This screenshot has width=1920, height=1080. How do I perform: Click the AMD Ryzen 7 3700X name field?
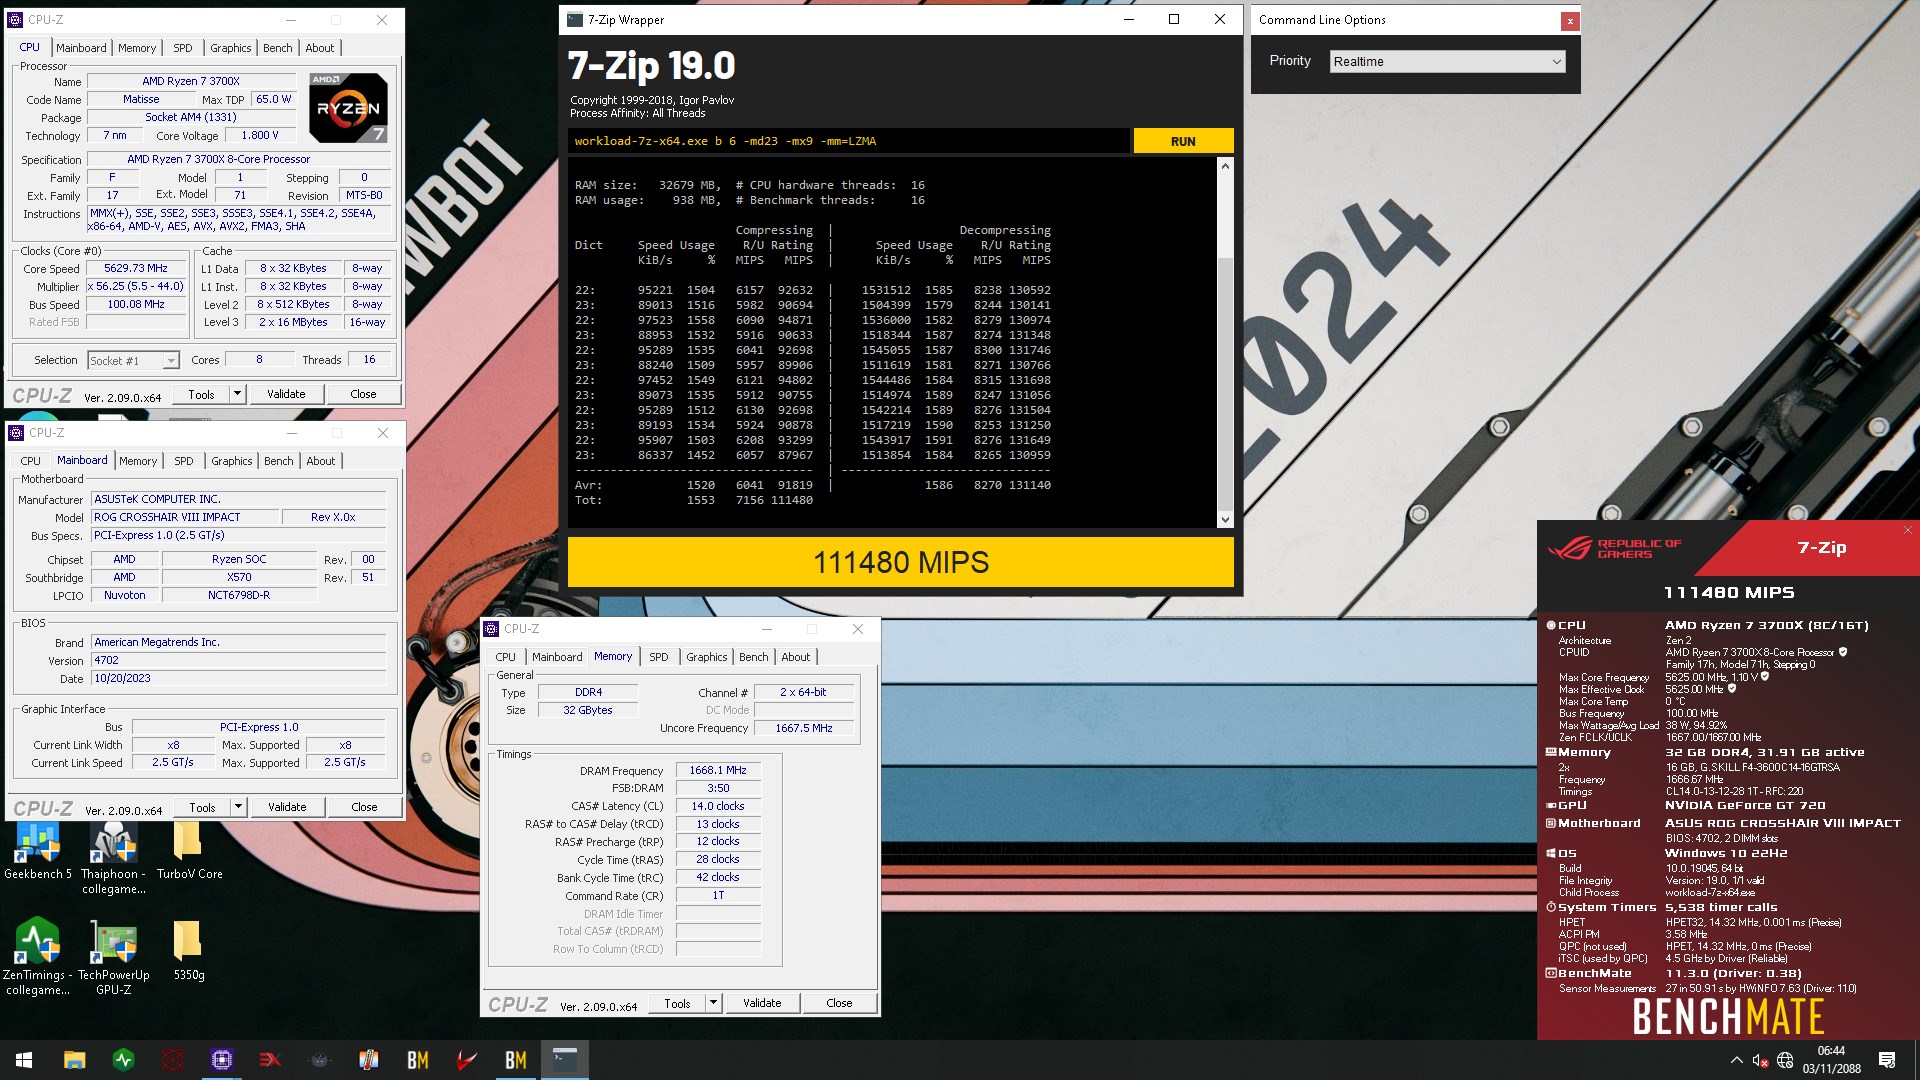[191, 81]
